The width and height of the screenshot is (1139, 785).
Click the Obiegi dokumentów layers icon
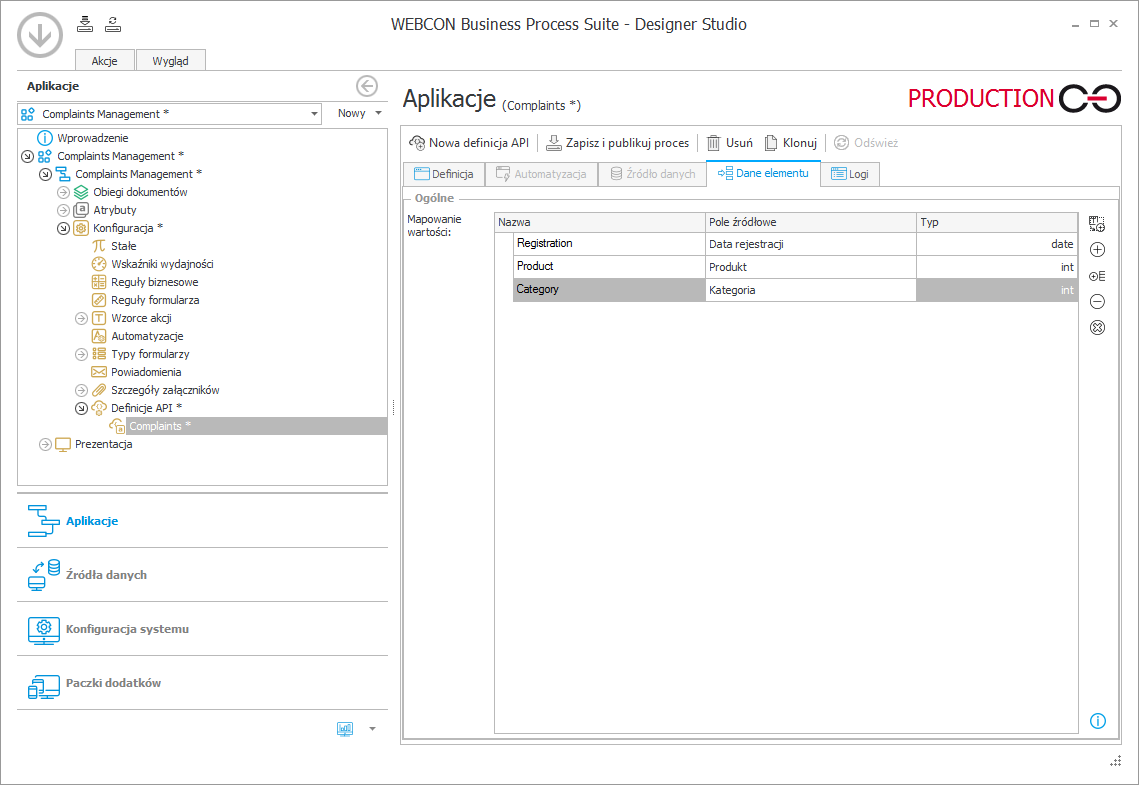pyautogui.click(x=81, y=192)
